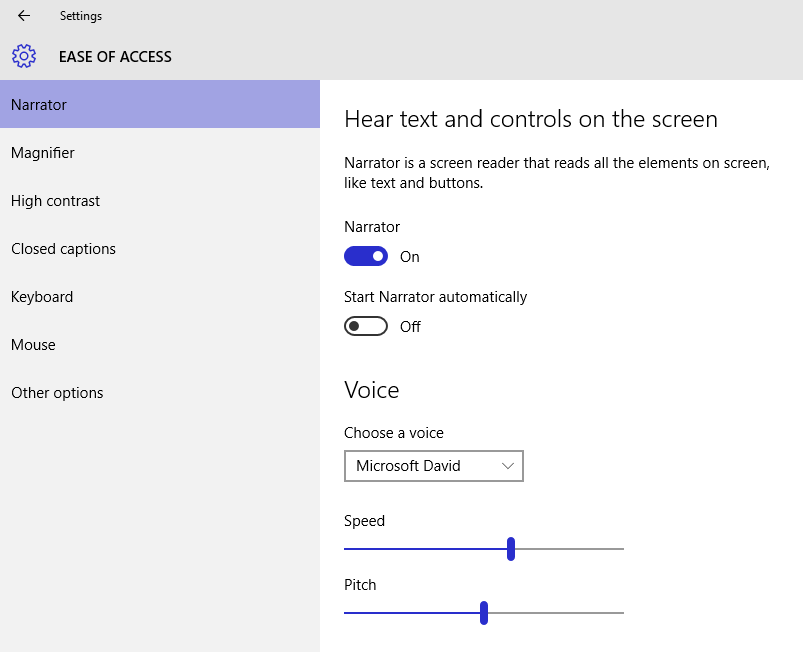The height and width of the screenshot is (652, 803).
Task: Click the Speed slider handle
Action: coord(511,549)
